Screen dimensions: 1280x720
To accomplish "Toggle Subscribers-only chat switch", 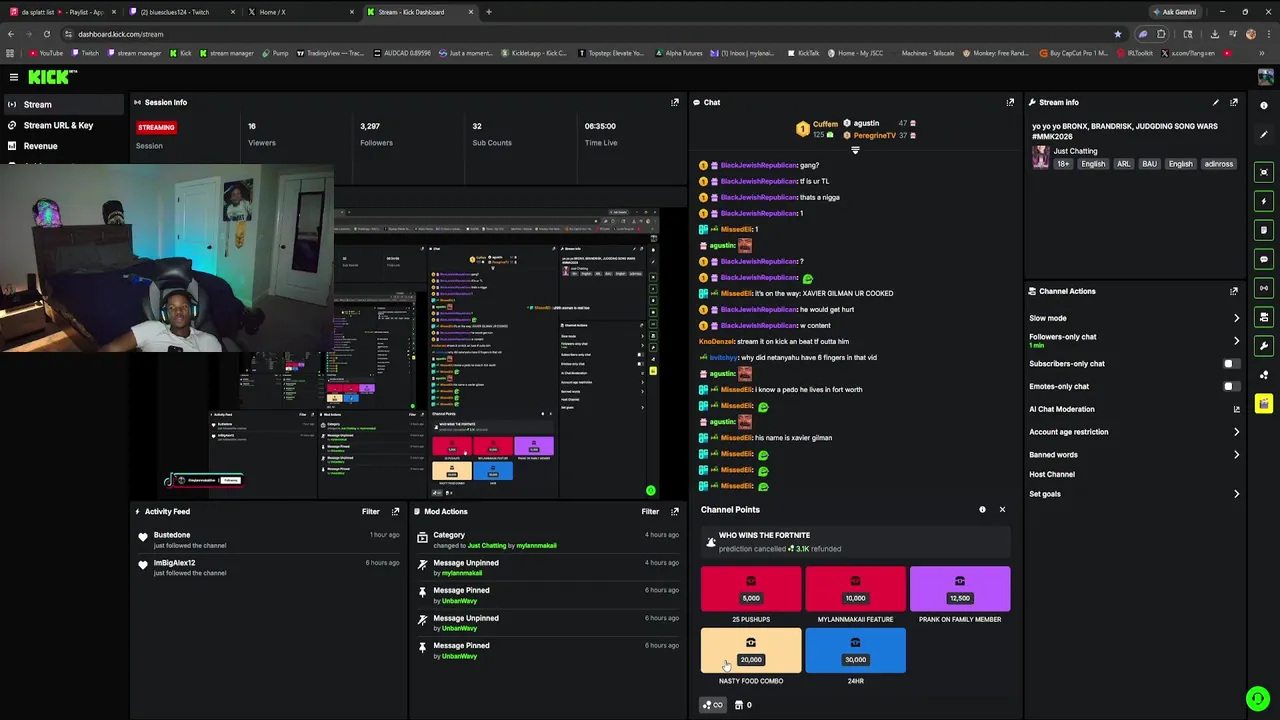I will [1231, 364].
